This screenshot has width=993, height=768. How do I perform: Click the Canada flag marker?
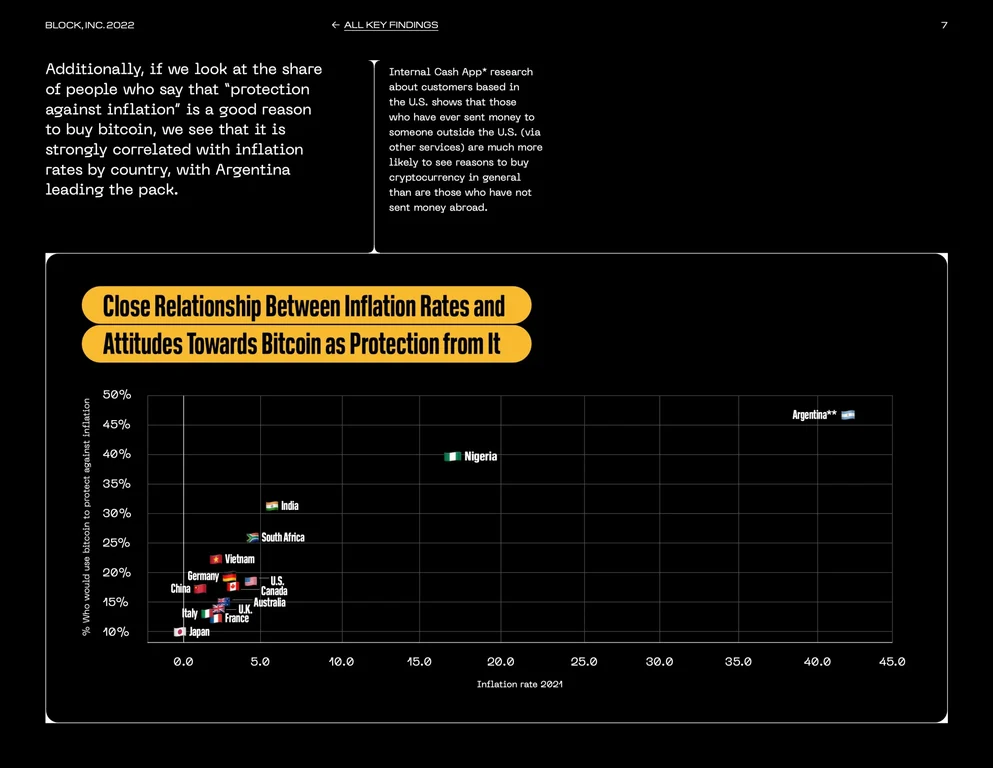tap(233, 586)
